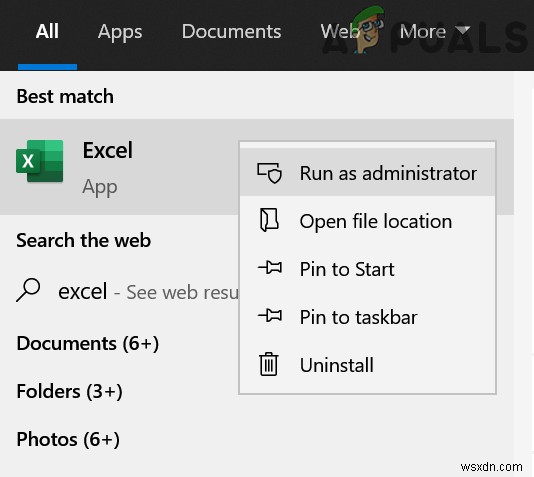This screenshot has height=477, width=534.
Task: Expand the Folders (3+) results group
Action: pos(69,391)
